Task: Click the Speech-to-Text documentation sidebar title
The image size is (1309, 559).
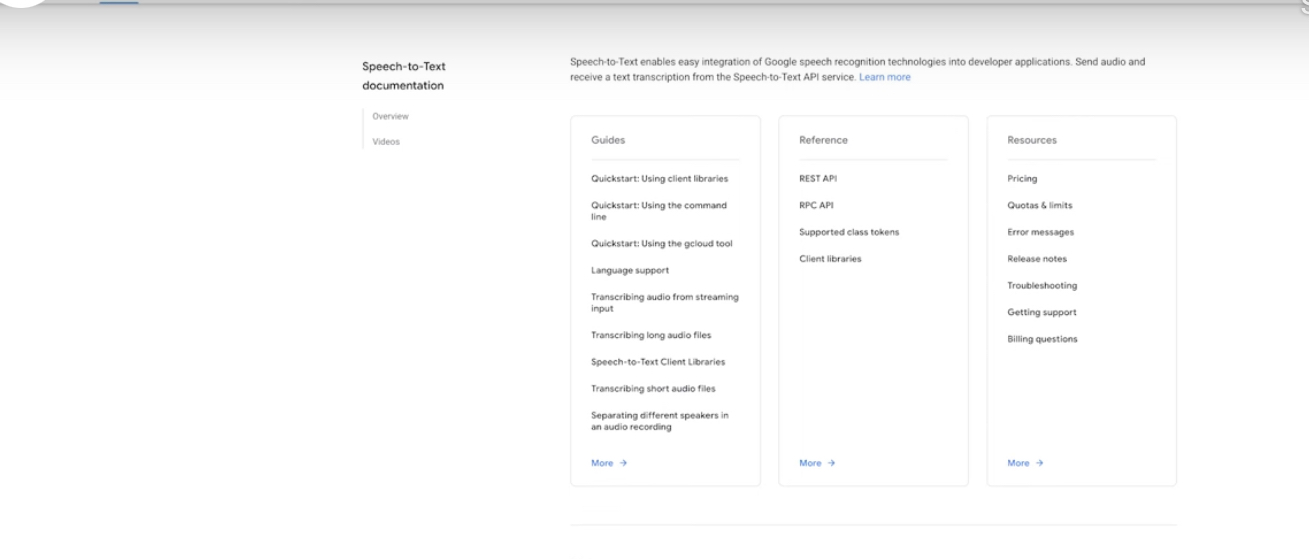Action: [x=404, y=76]
